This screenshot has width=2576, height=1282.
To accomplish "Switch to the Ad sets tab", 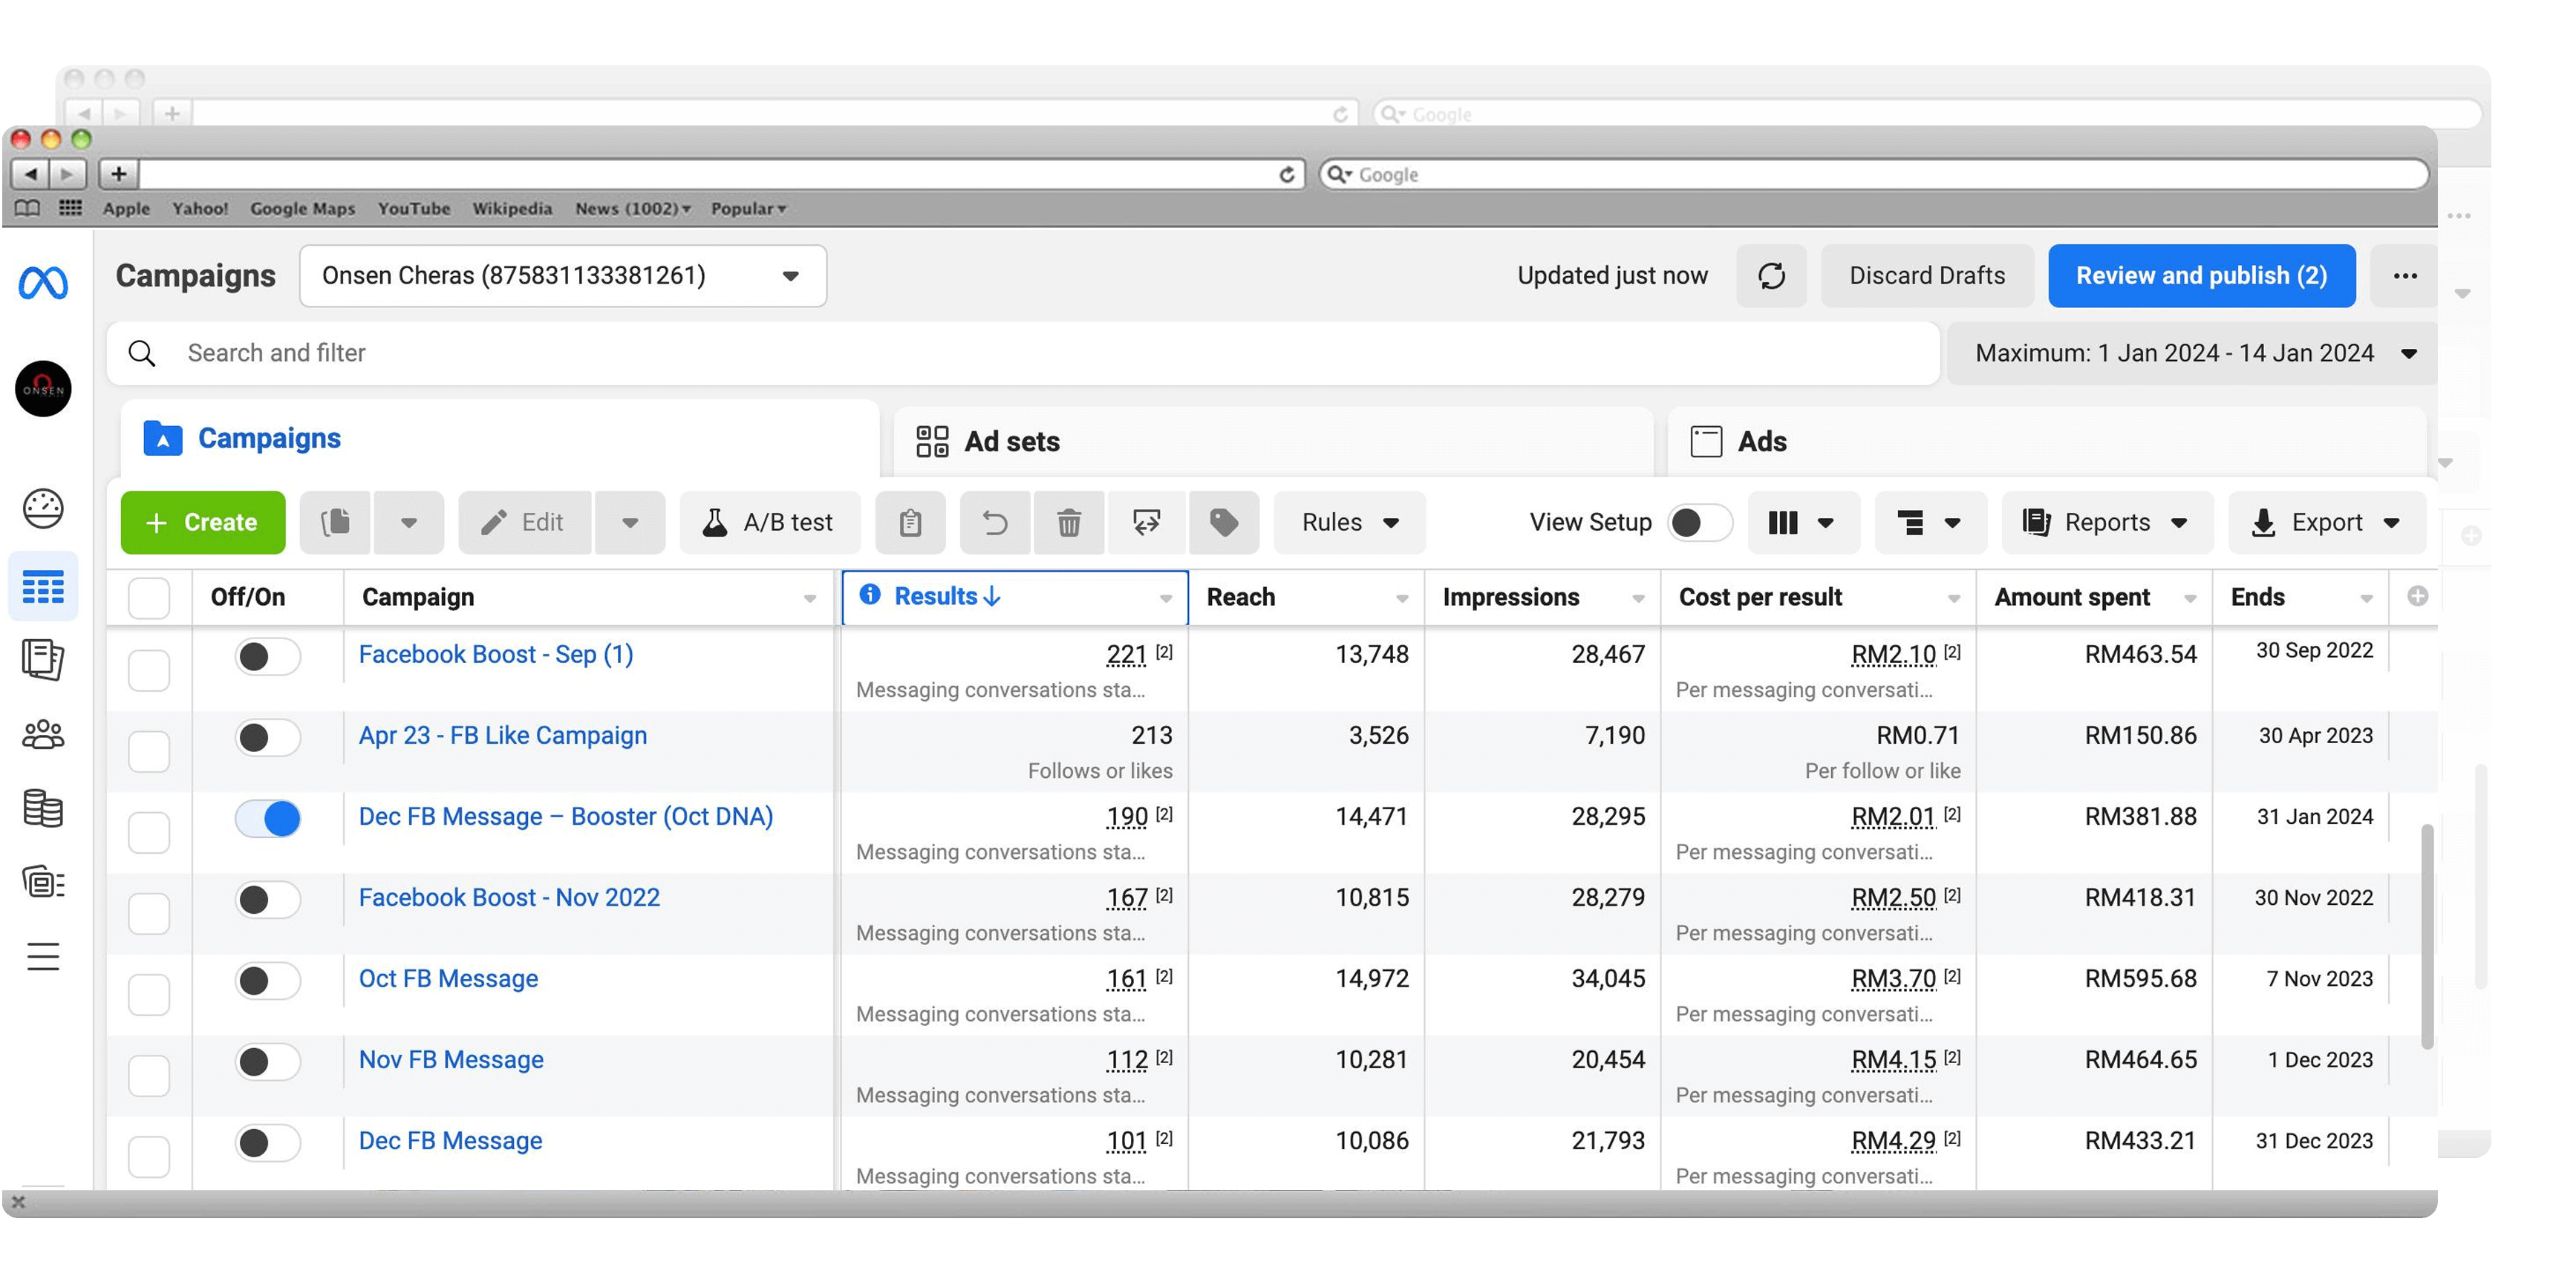I will pos(1273,441).
